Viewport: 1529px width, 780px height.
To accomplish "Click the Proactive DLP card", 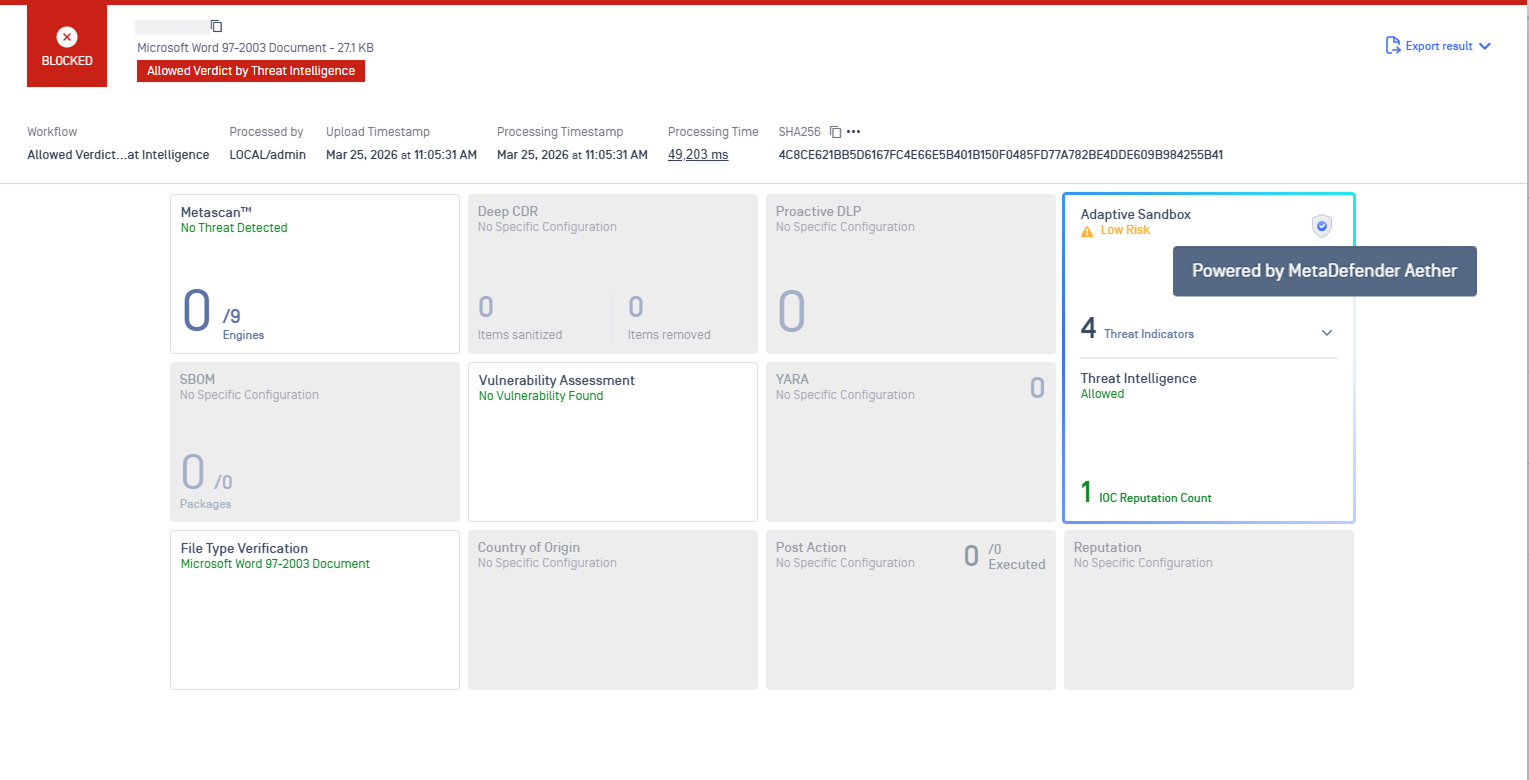I will [910, 273].
